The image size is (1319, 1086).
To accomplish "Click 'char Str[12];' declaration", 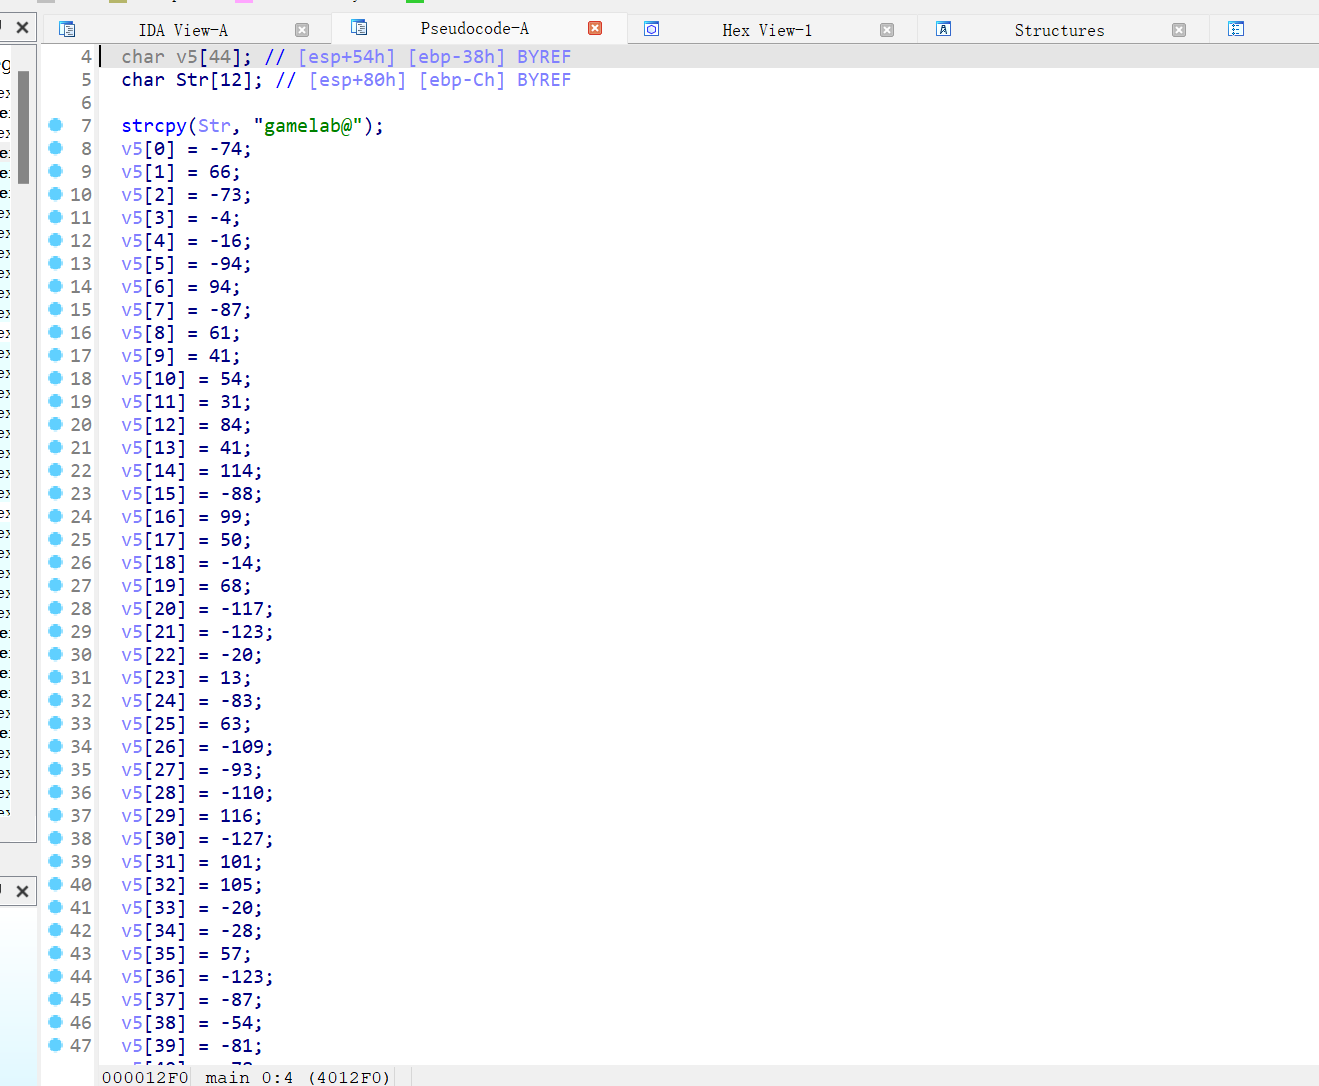I will (192, 80).
